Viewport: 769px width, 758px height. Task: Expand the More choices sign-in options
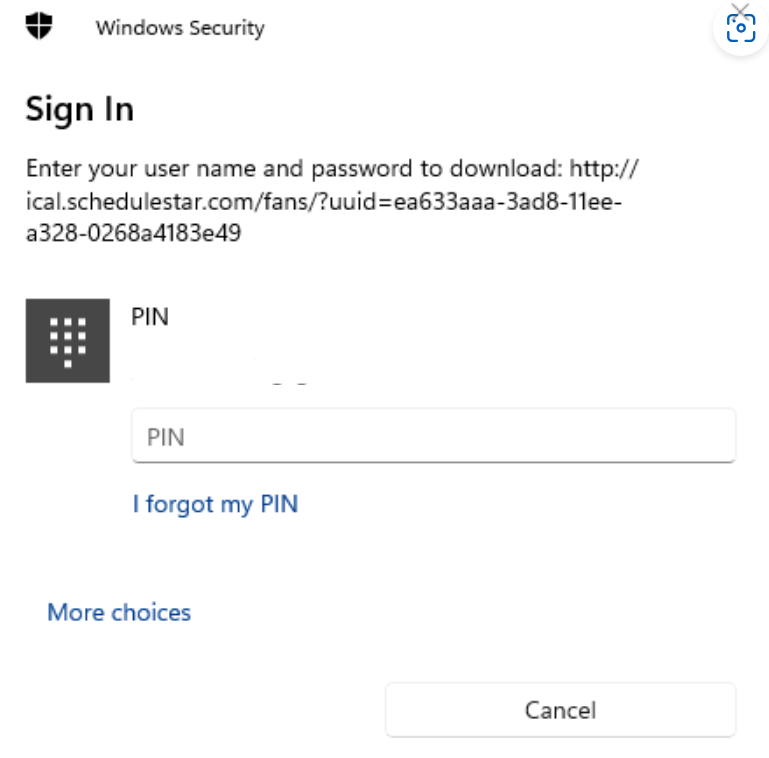[x=119, y=612]
